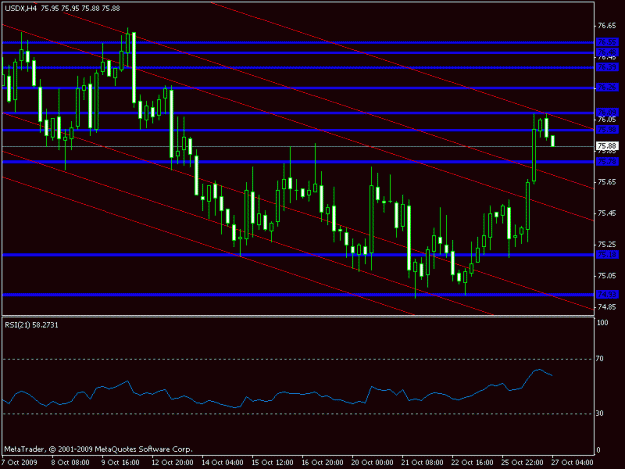The width and height of the screenshot is (625, 469).
Task: Click the RSI scale value 100
Action: [x=602, y=322]
